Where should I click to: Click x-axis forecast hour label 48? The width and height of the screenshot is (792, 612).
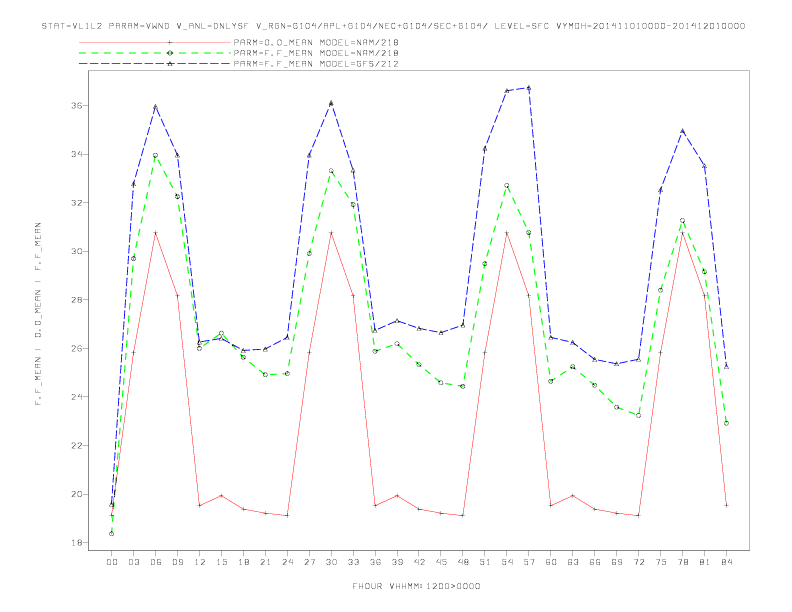coord(463,562)
